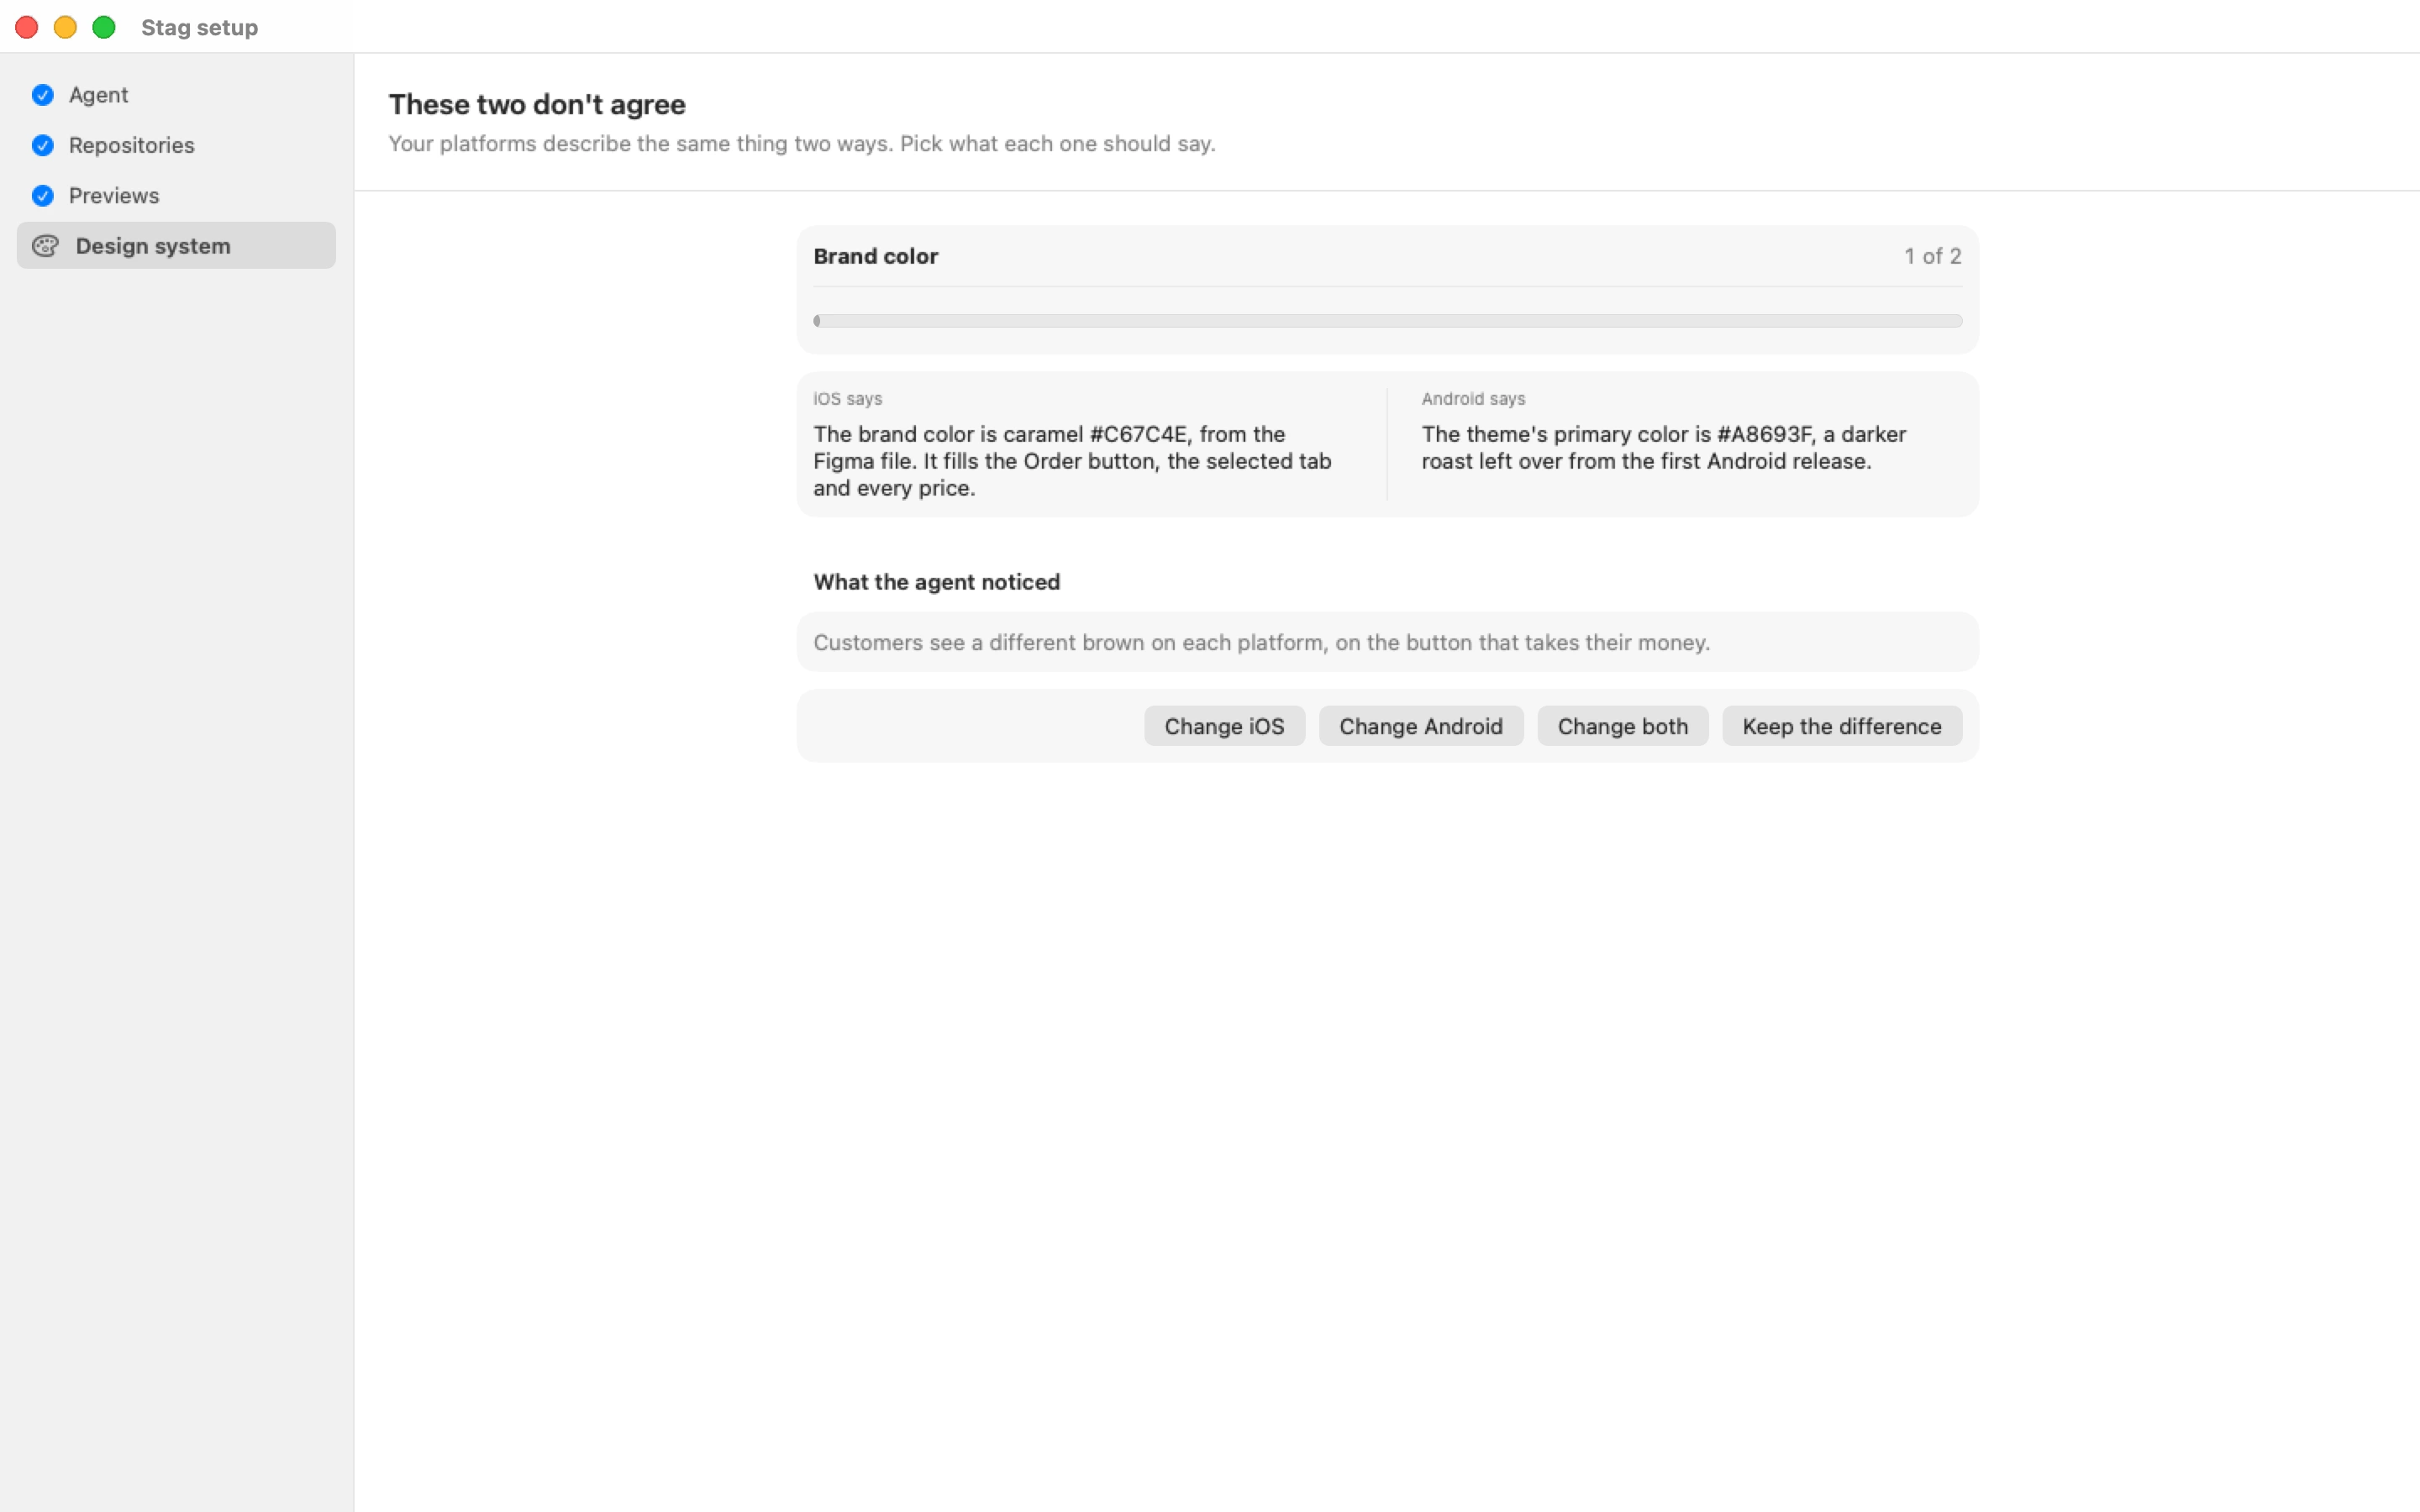Go to the Repositories step
This screenshot has width=2420, height=1512.
[176, 145]
